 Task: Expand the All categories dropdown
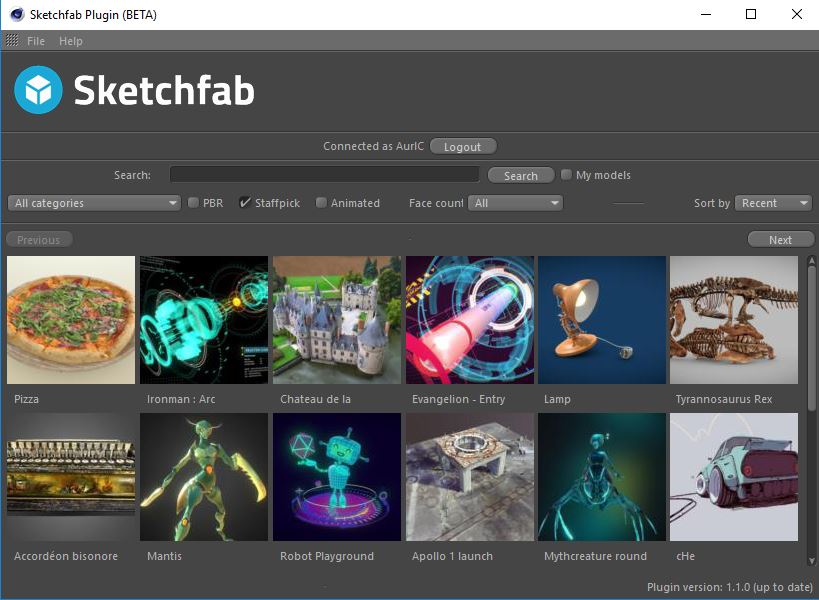95,203
